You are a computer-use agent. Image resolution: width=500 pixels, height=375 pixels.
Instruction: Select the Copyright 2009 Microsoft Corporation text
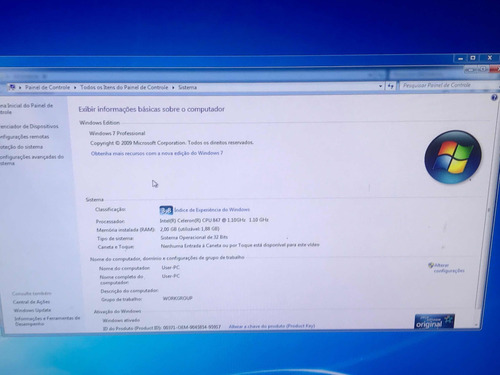tap(172, 143)
